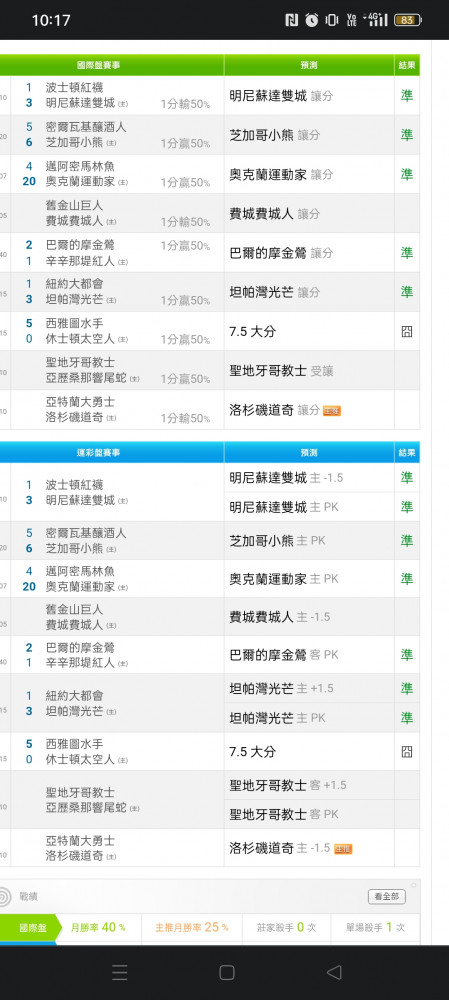The width and height of the screenshot is (449, 1000).
Task: Tap the blue 結果 column header
Action: pyautogui.click(x=407, y=452)
